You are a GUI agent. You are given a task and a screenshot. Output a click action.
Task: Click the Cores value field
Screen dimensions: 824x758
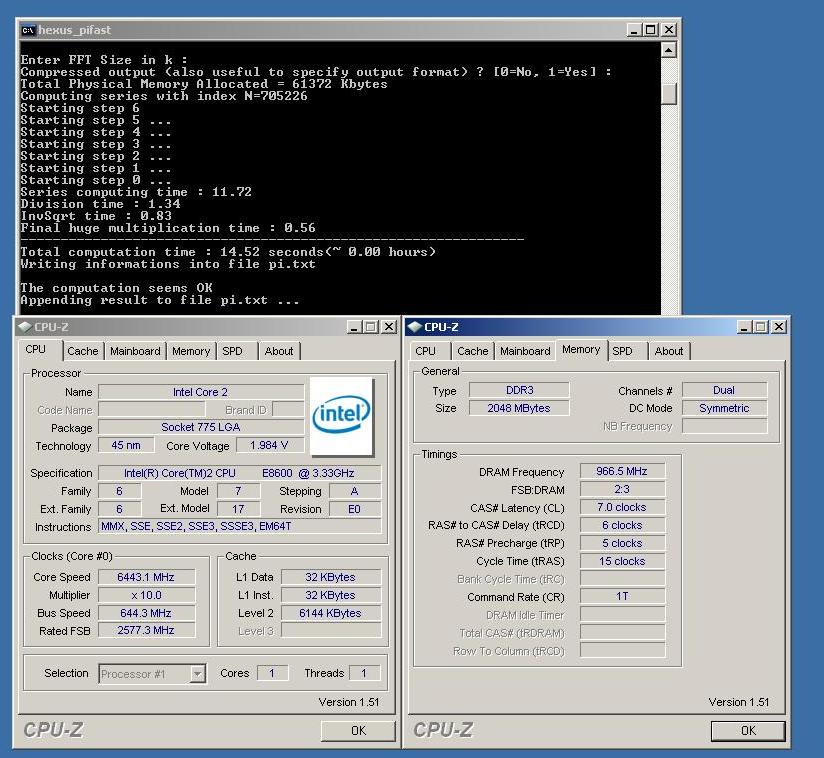272,673
